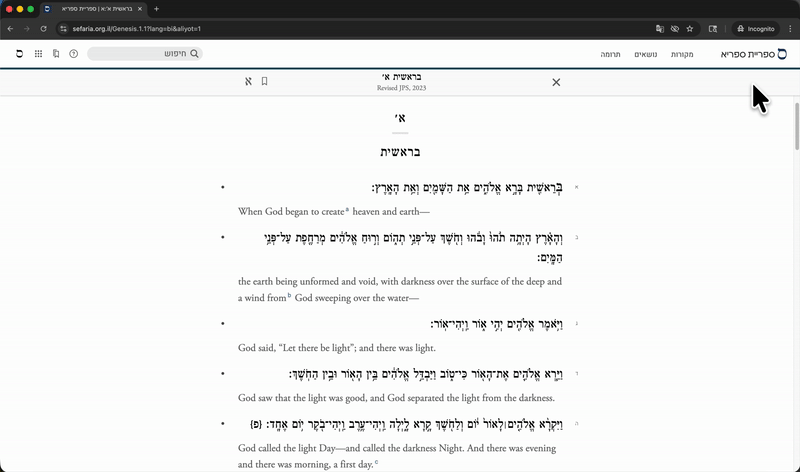Image resolution: width=800 pixels, height=472 pixels.
Task: Open the Sefaria help question-mark icon
Action: click(x=73, y=53)
